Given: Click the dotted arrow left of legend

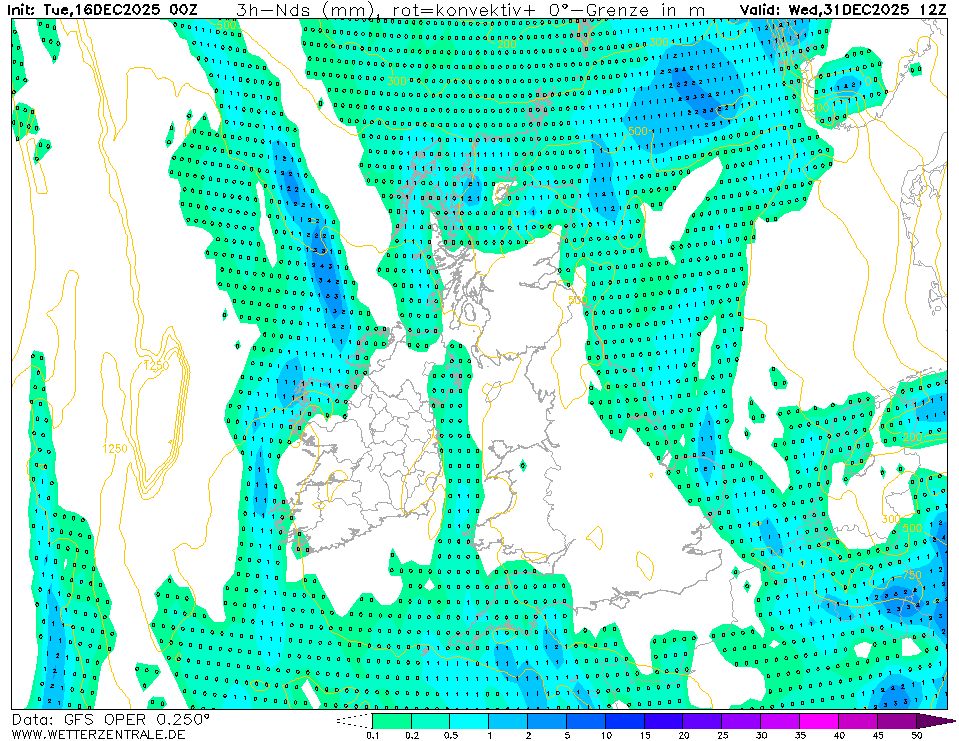Looking at the screenshot, I should [x=352, y=720].
